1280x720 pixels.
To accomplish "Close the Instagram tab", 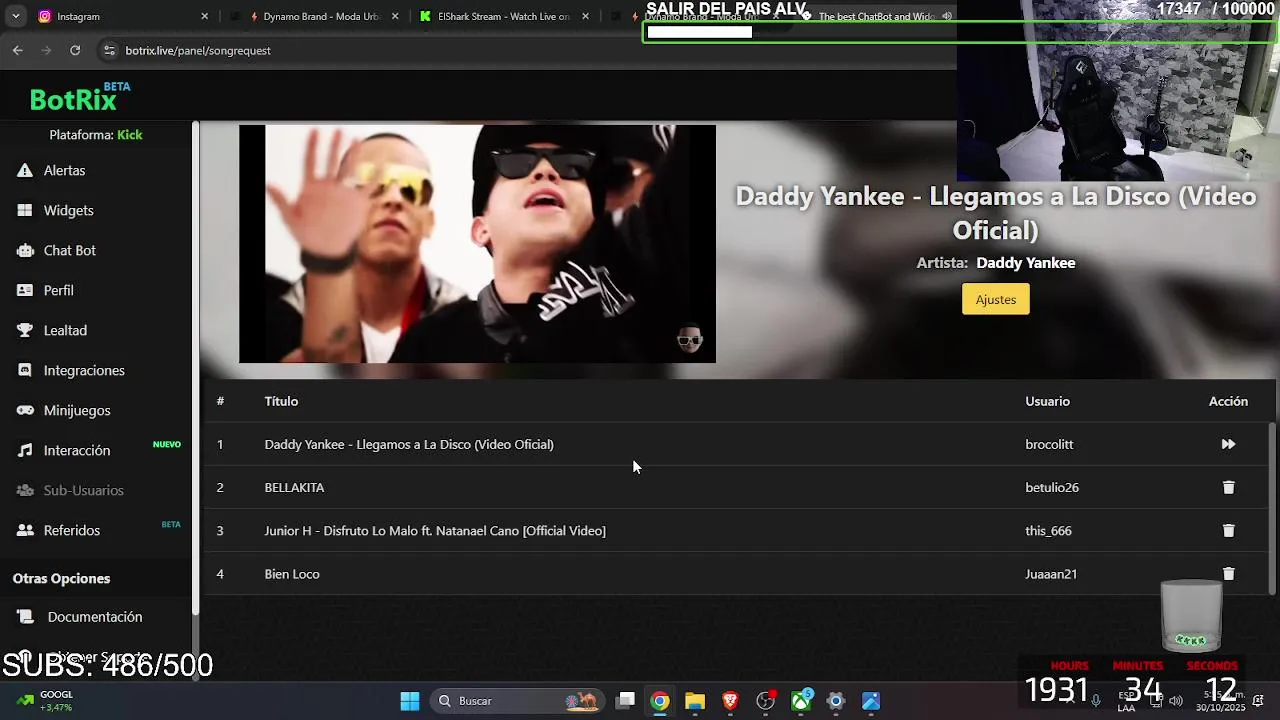I will [x=205, y=16].
